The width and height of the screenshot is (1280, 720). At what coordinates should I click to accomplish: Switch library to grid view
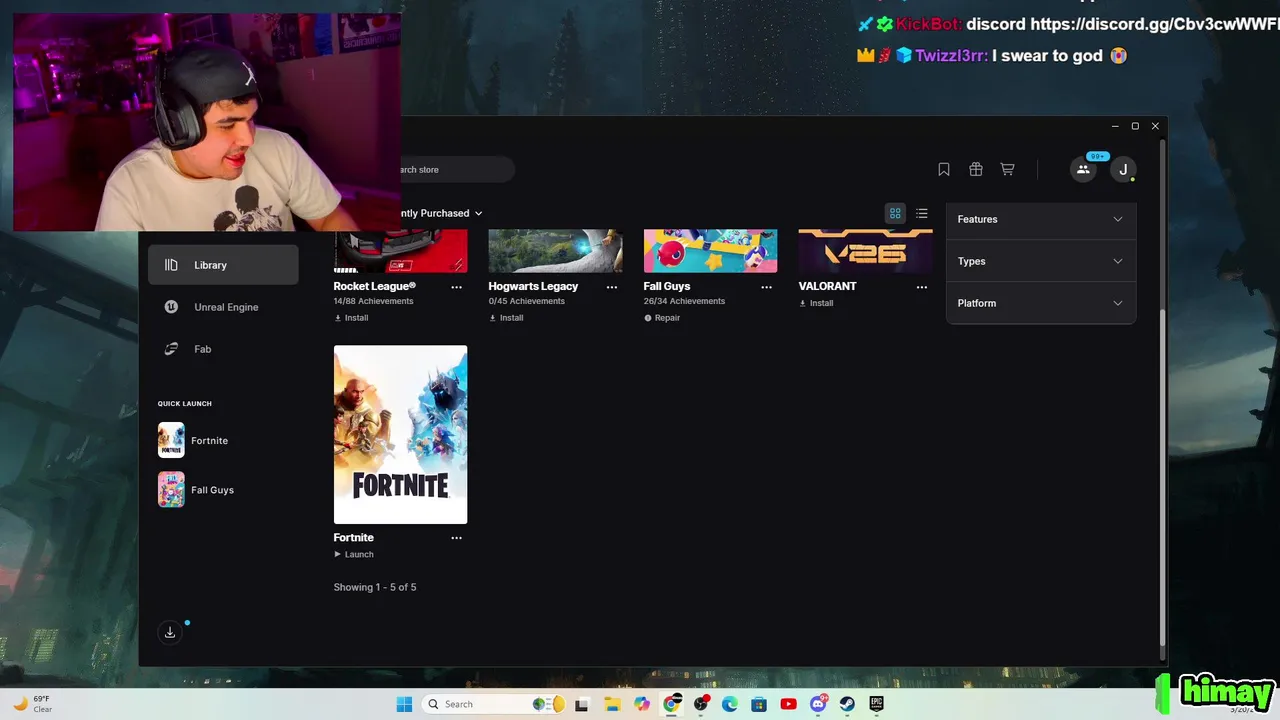pos(895,213)
